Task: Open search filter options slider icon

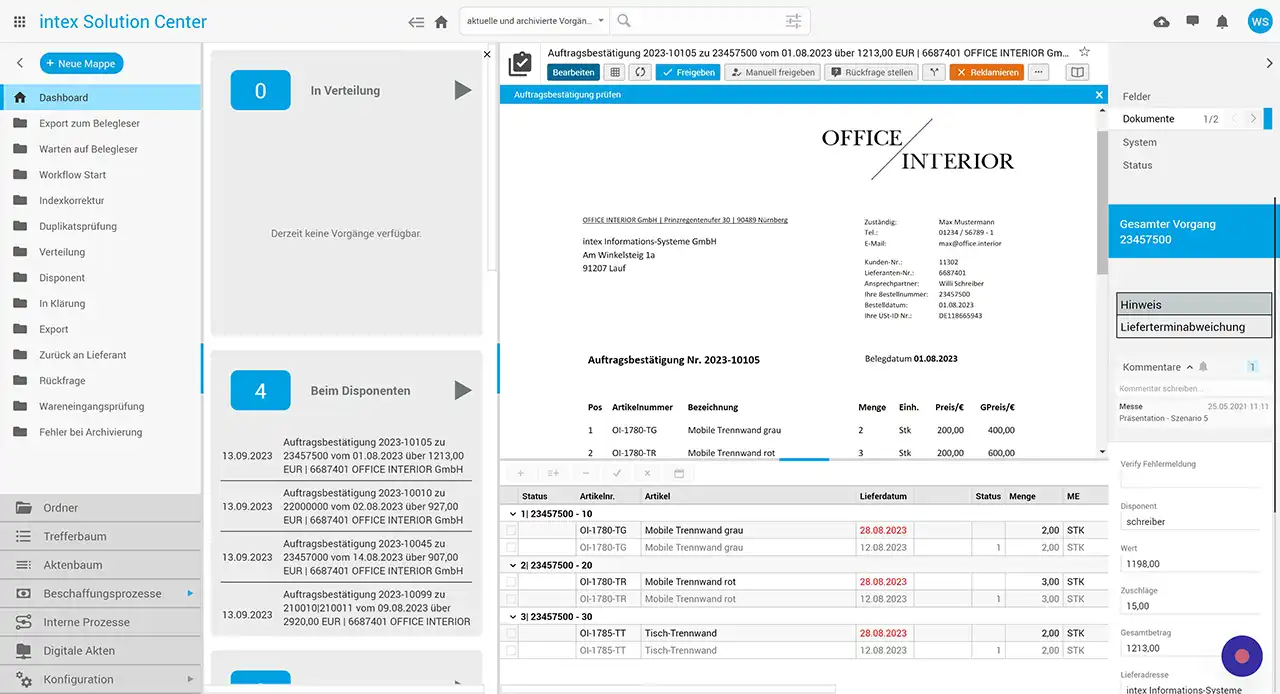Action: [793, 21]
